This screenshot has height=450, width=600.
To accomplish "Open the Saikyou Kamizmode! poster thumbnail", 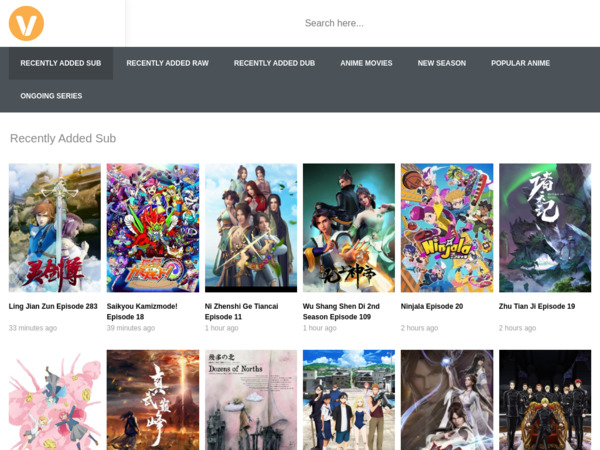I will [153, 228].
